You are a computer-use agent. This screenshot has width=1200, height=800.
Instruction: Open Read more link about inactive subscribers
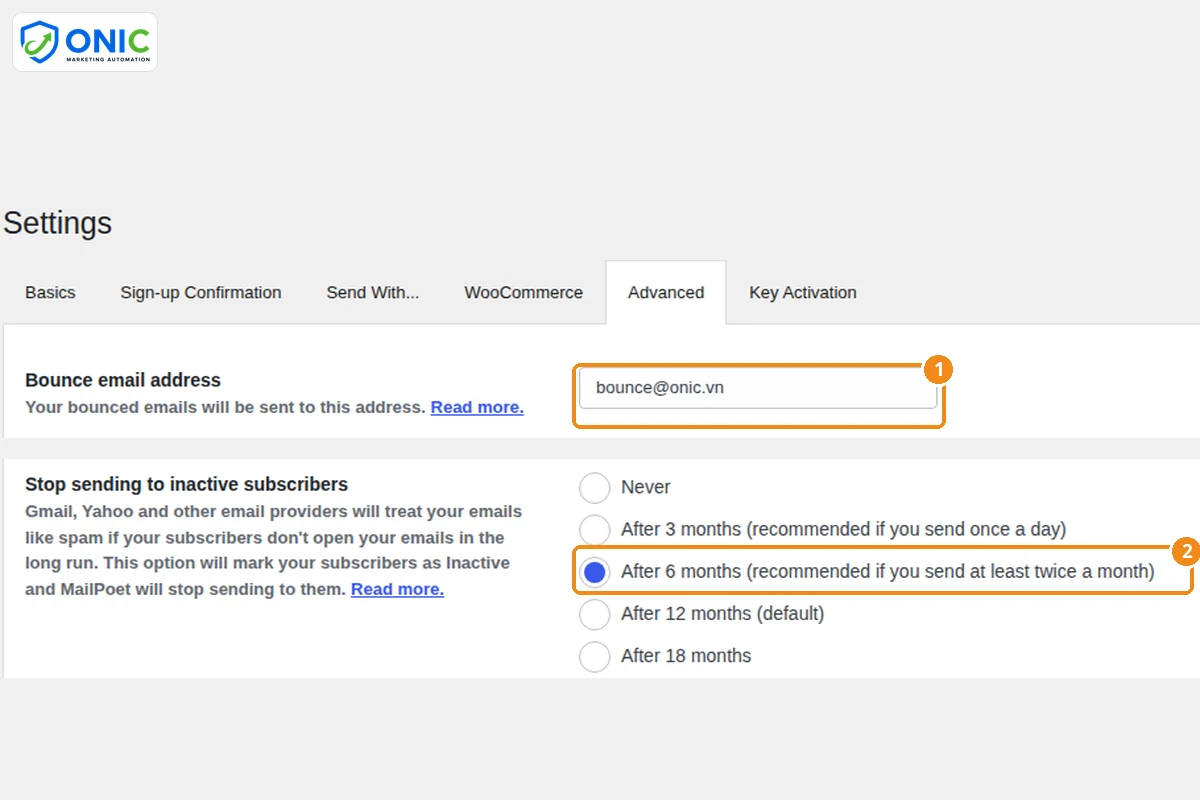(x=397, y=589)
